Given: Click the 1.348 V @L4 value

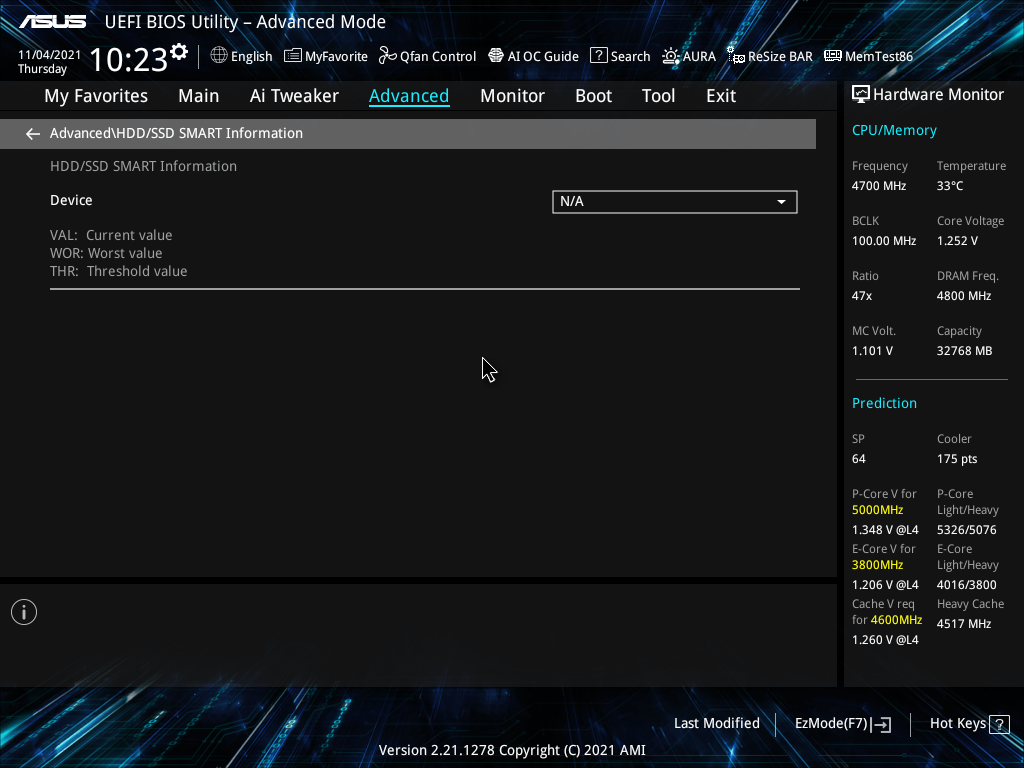Looking at the screenshot, I should [x=885, y=530].
